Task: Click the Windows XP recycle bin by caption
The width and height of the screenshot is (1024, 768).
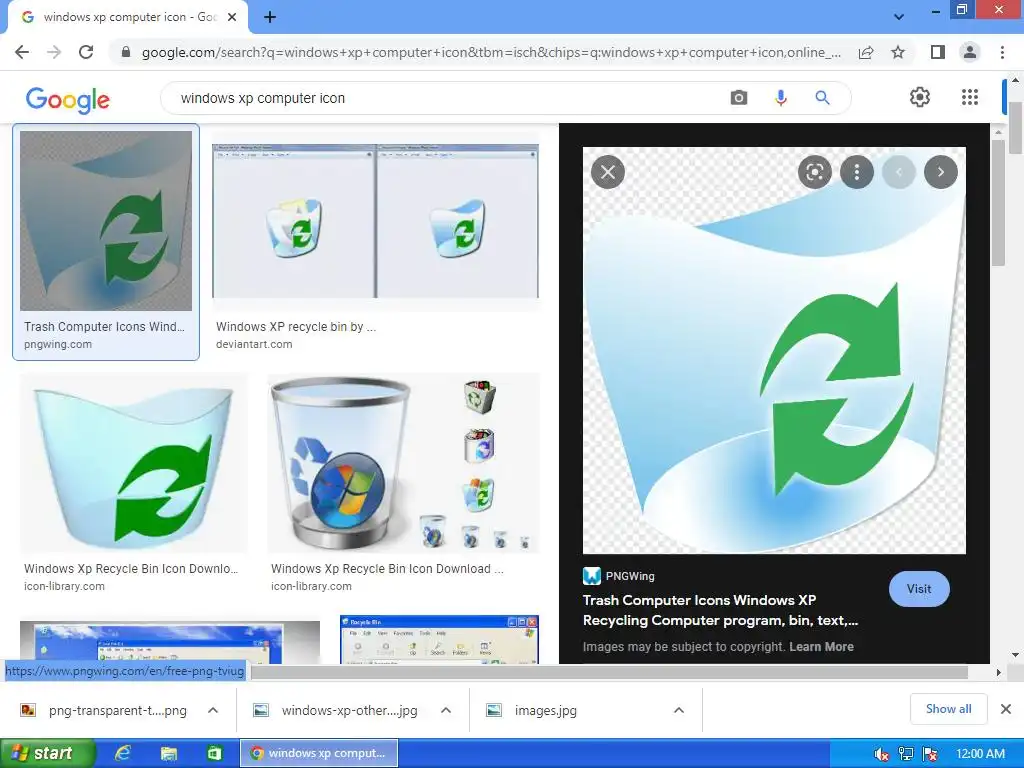Action: coord(296,327)
